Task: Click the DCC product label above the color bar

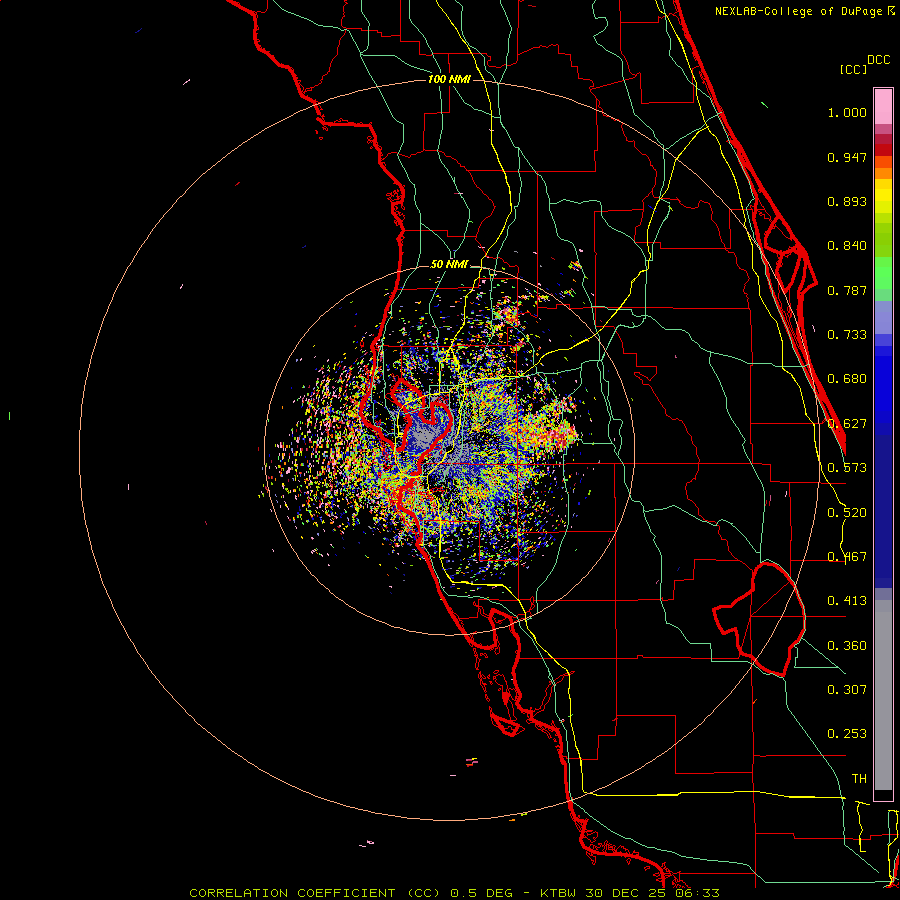Action: (878, 60)
